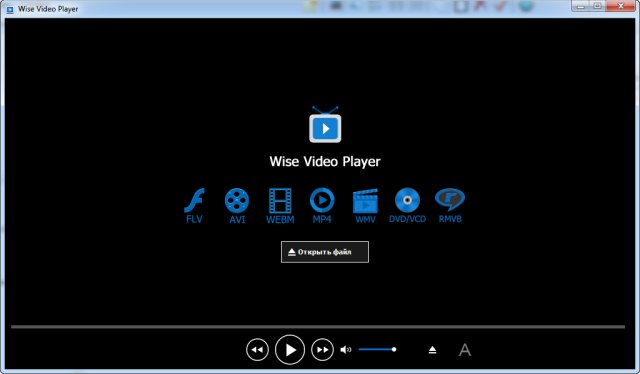Screen dimensions: 640x374
Task: Adjust the blue volume slider
Action: pyautogui.click(x=377, y=350)
